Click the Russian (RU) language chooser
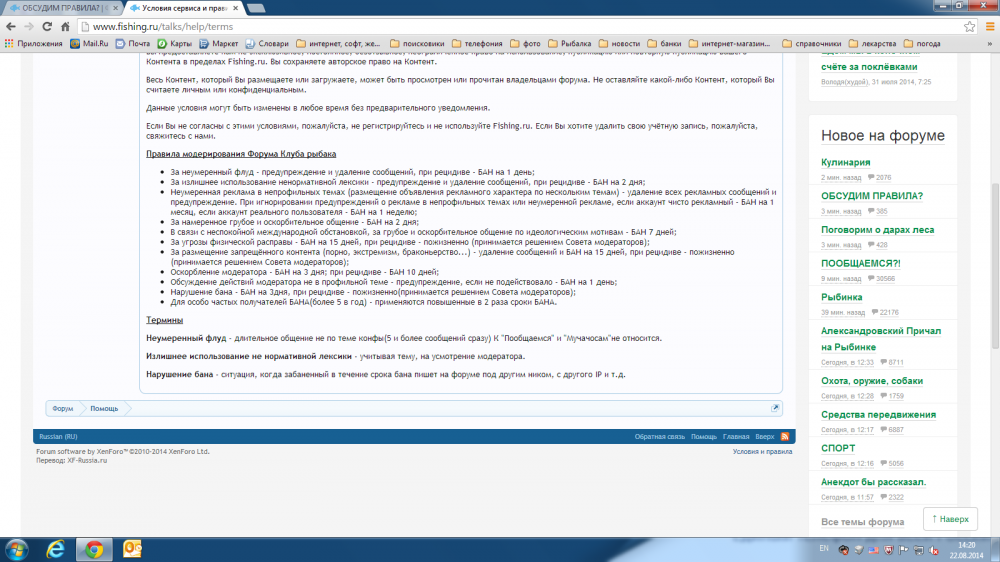Image resolution: width=1000 pixels, height=562 pixels. click(55, 437)
